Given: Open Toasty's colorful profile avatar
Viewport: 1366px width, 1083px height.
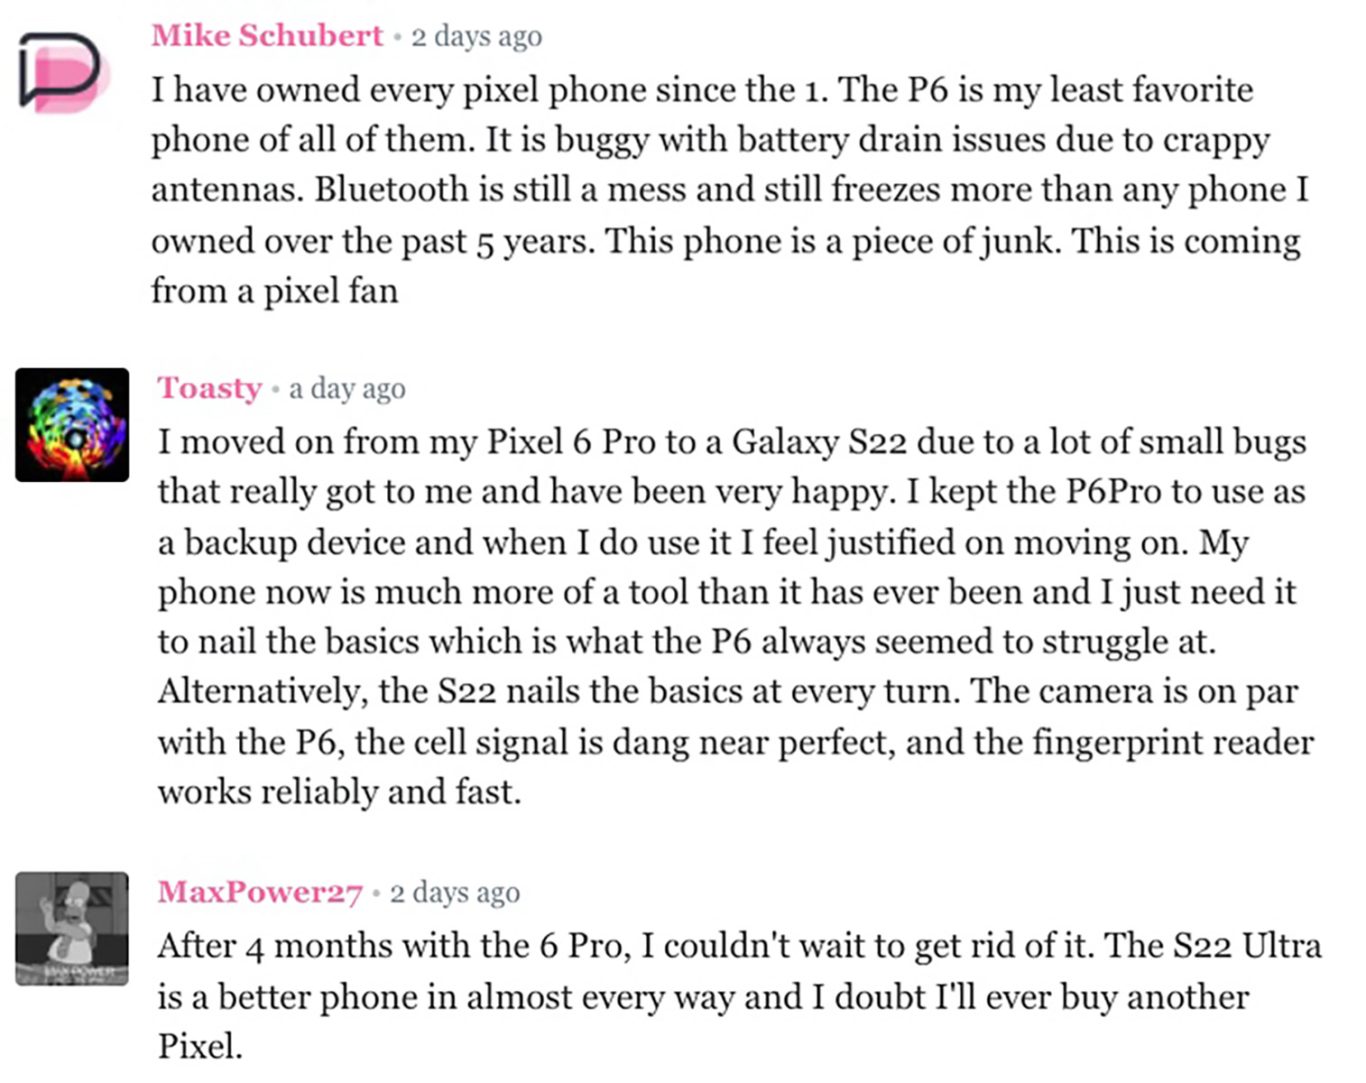Looking at the screenshot, I should click(72, 425).
